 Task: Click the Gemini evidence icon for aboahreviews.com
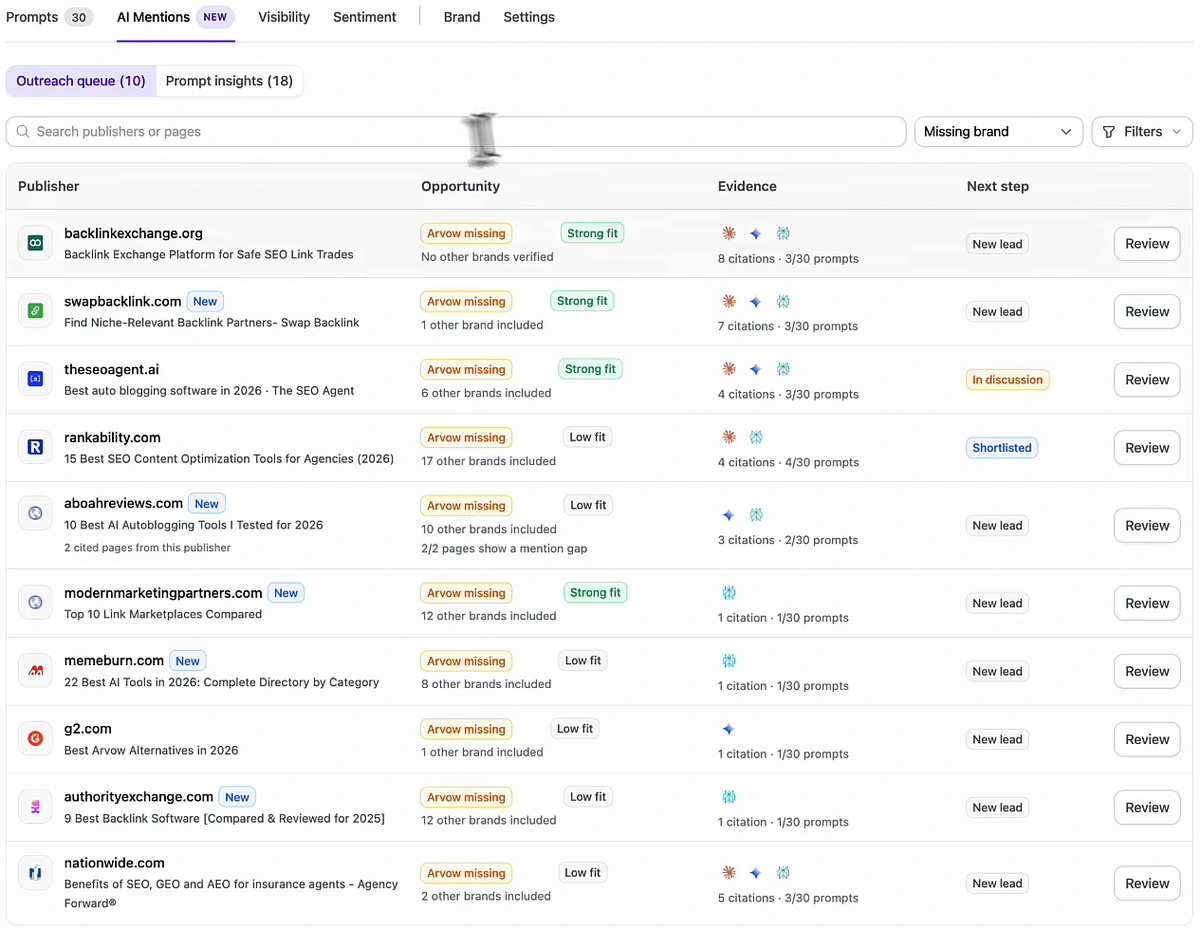pyautogui.click(x=729, y=515)
